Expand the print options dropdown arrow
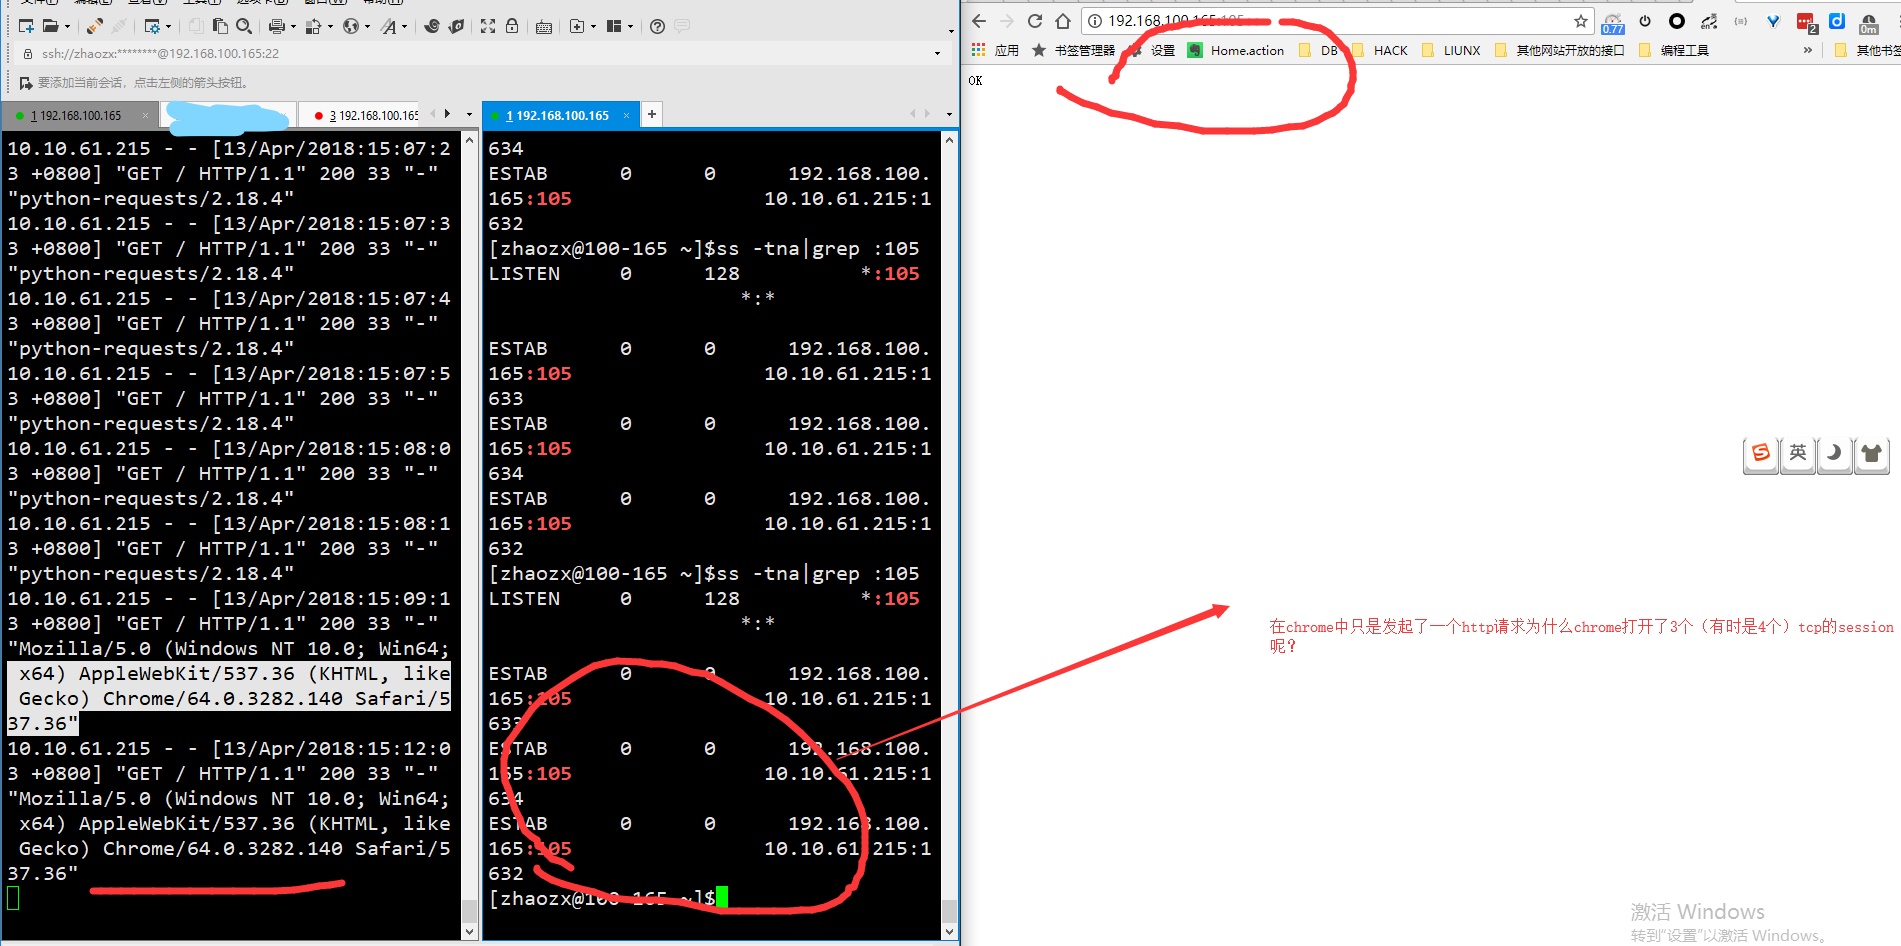This screenshot has width=1901, height=946. (293, 27)
